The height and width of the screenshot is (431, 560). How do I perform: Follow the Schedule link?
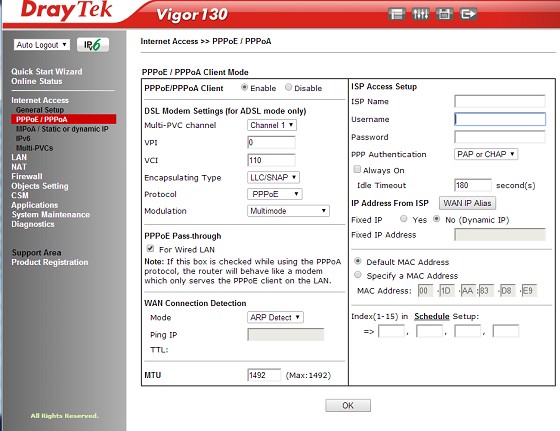[432, 316]
